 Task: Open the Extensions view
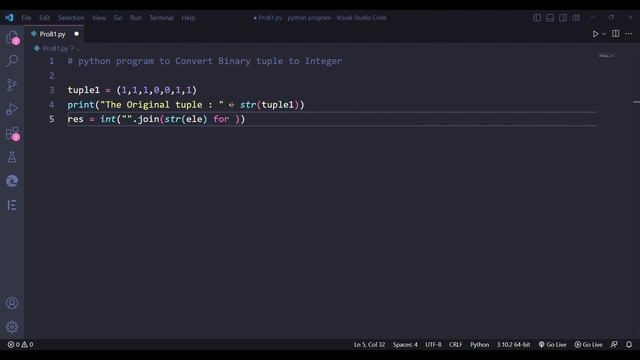pyautogui.click(x=12, y=133)
